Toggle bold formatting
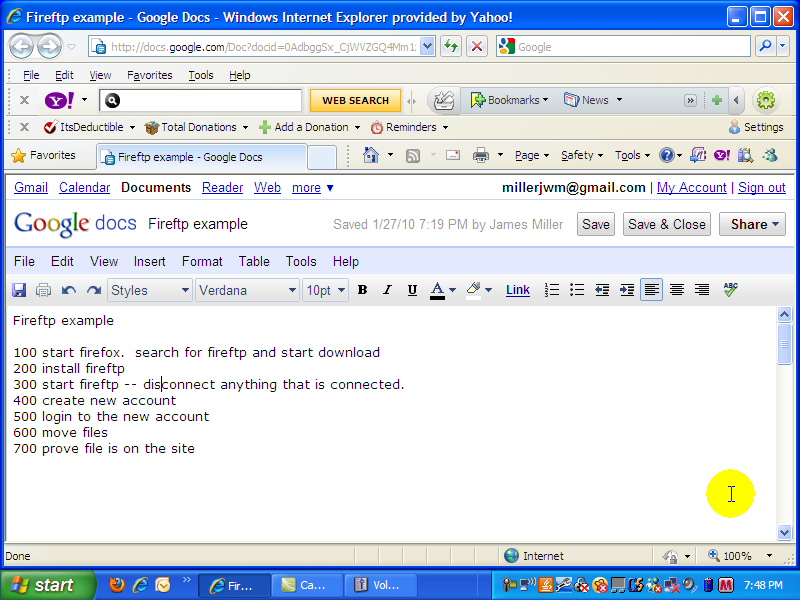Image resolution: width=800 pixels, height=600 pixels. (x=362, y=290)
